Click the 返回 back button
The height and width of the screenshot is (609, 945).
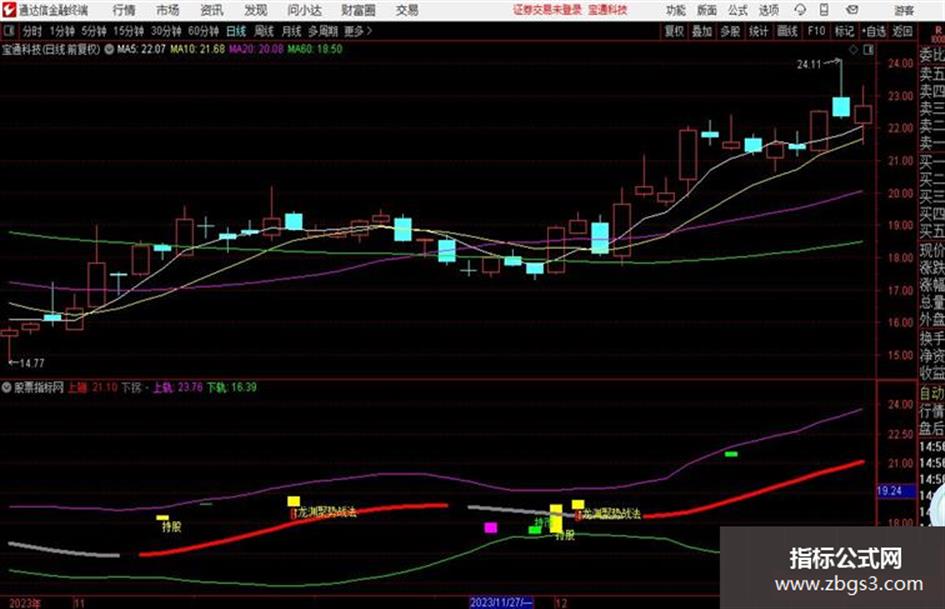pos(902,31)
